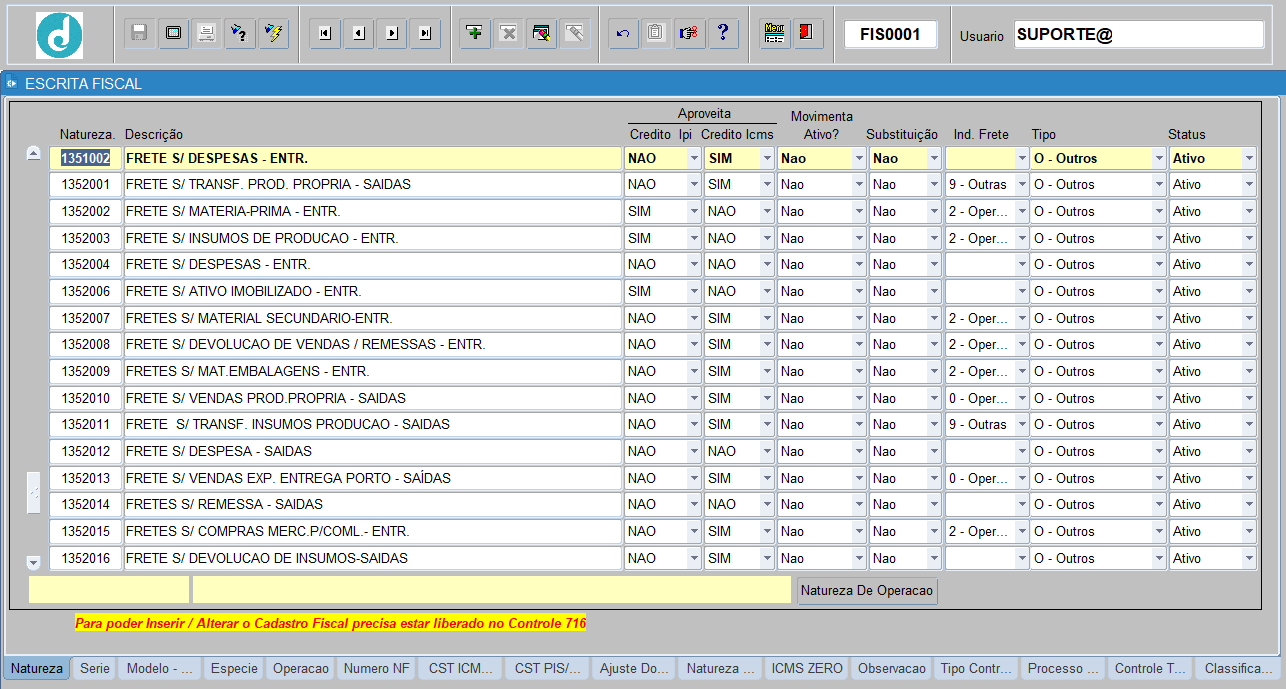
Task: Jump to the last record
Action: (425, 34)
